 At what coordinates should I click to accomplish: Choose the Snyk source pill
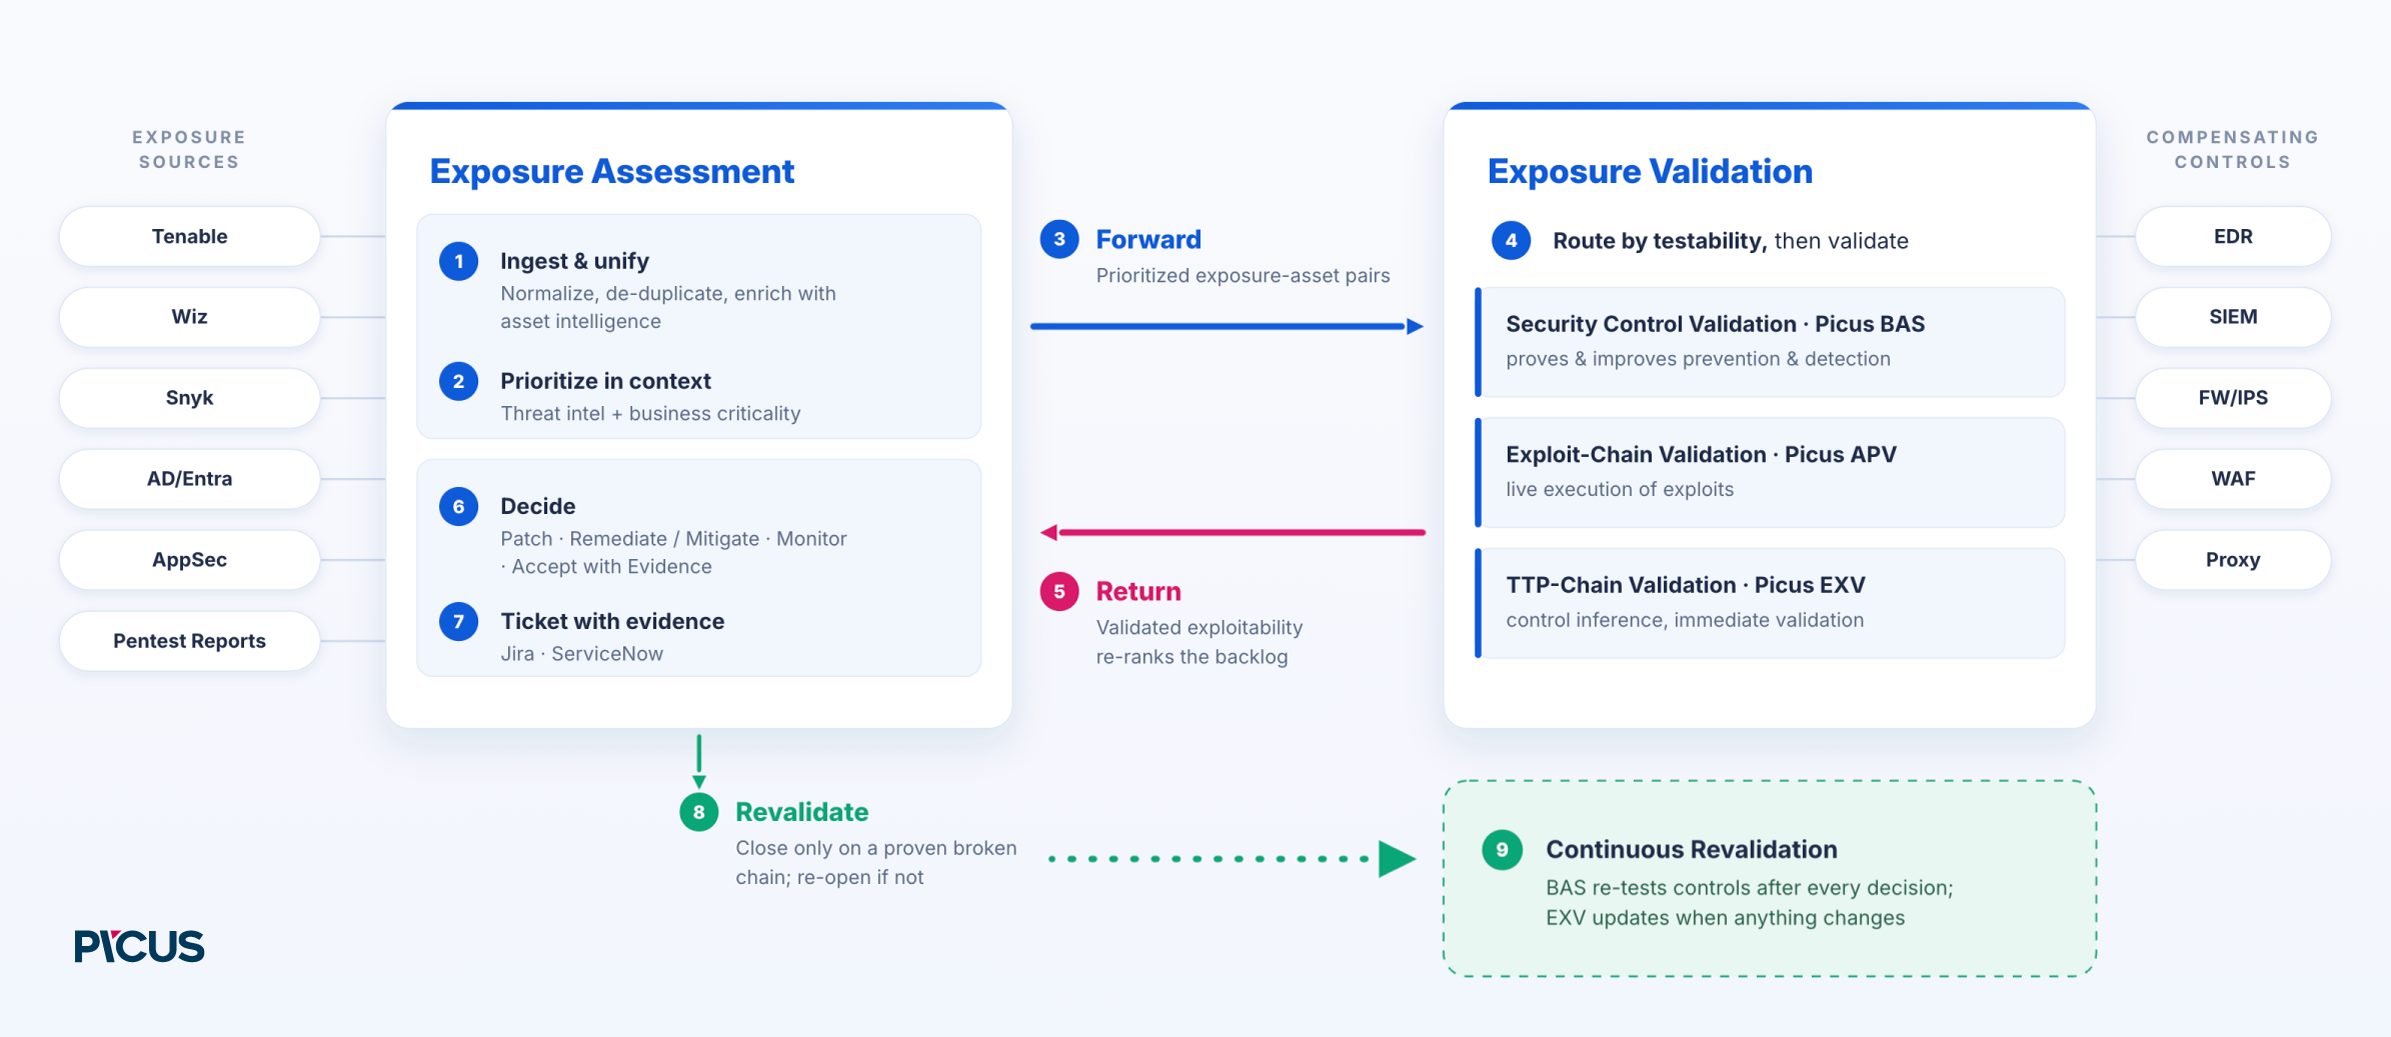point(190,398)
